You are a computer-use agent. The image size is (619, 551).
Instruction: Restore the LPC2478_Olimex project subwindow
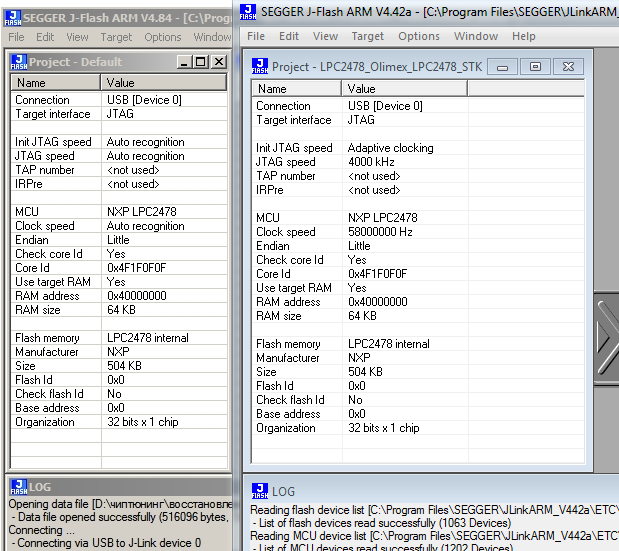pos(535,67)
